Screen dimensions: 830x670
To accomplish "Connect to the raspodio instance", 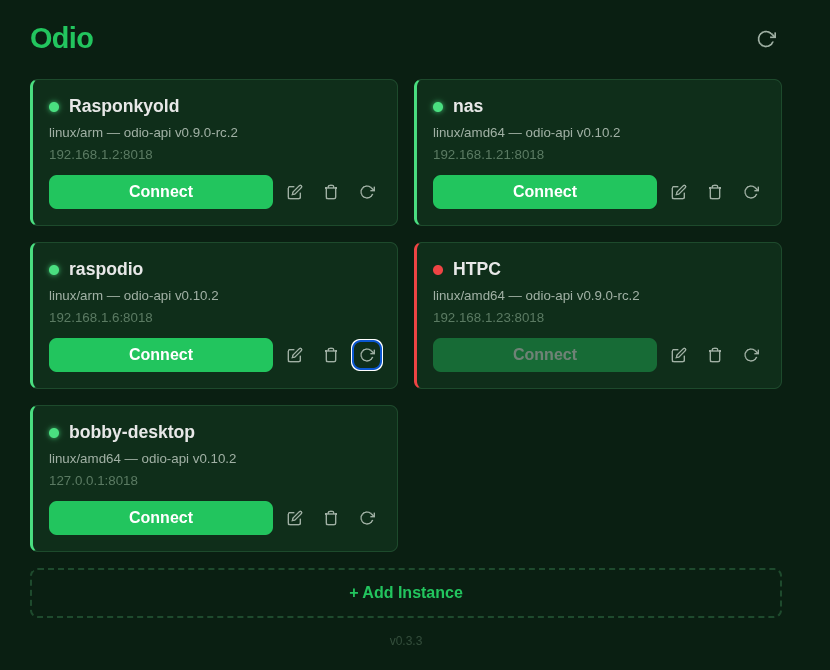I will click(x=160, y=355).
